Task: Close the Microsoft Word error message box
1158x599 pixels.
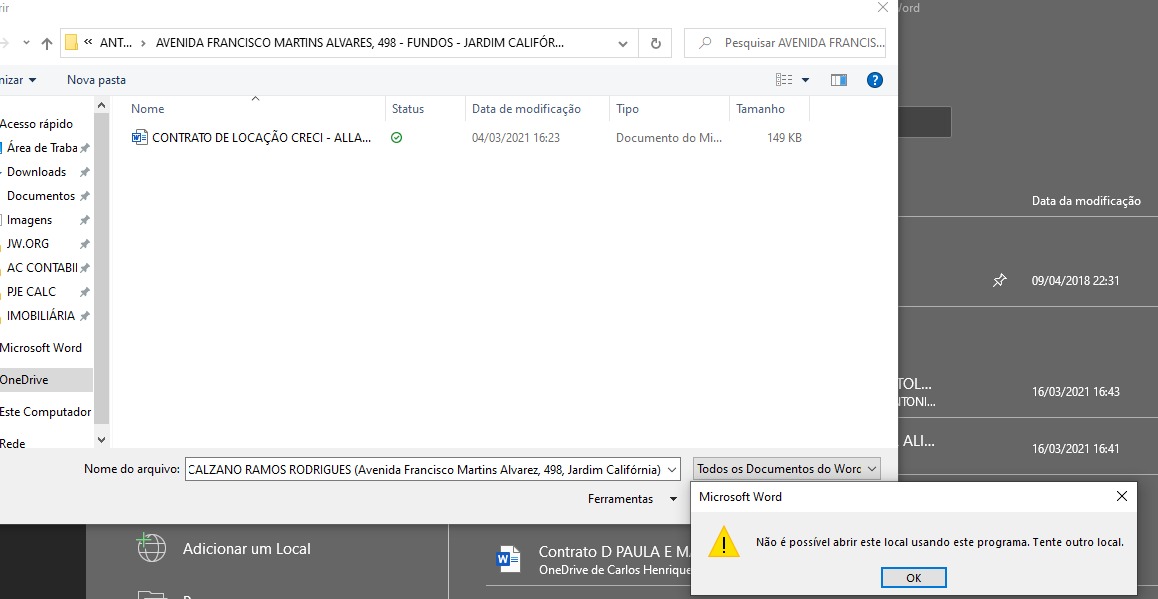Action: (x=1121, y=496)
